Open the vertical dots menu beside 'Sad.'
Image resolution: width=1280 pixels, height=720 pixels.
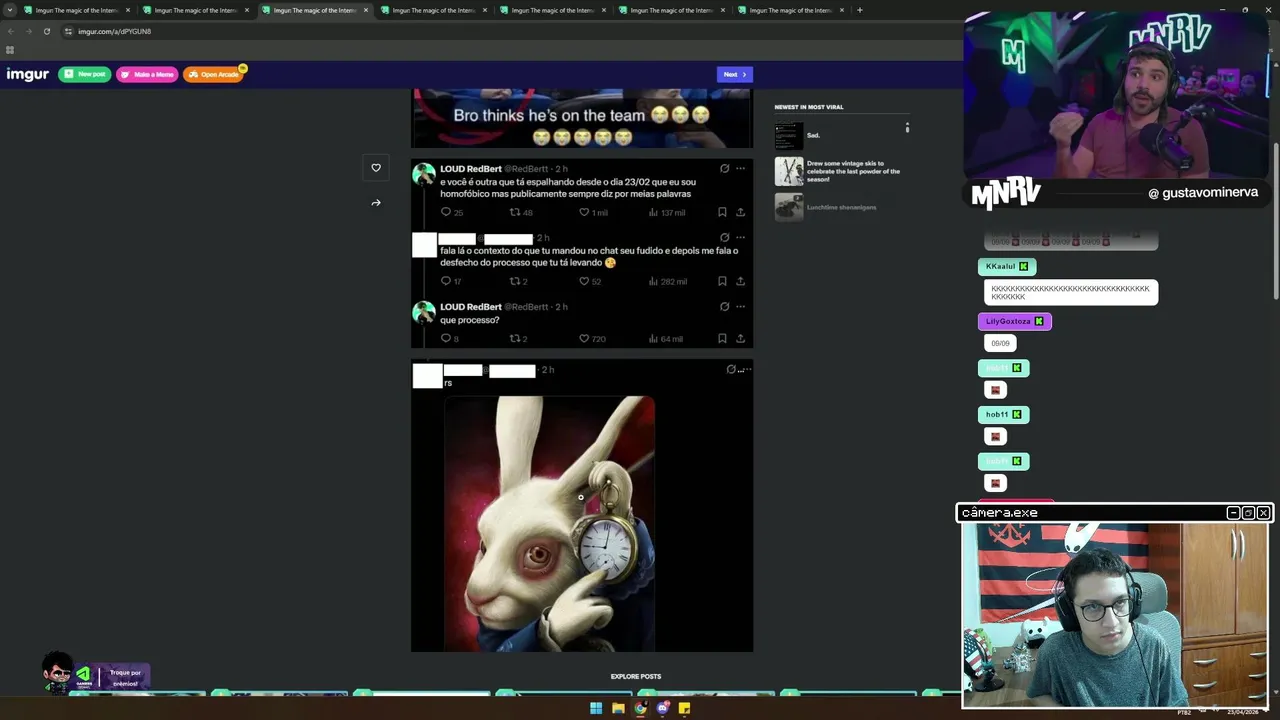(907, 128)
